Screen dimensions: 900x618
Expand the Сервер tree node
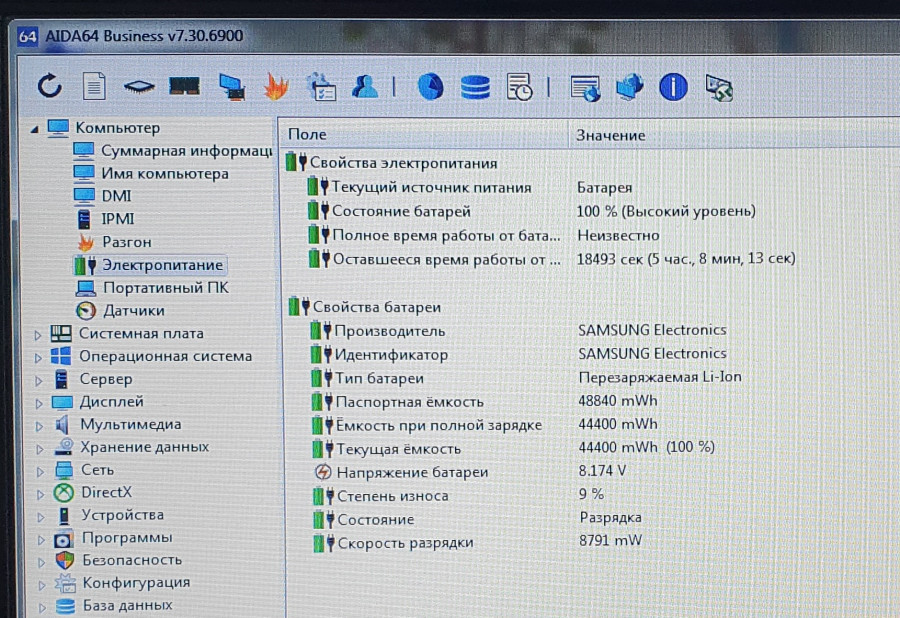38,380
